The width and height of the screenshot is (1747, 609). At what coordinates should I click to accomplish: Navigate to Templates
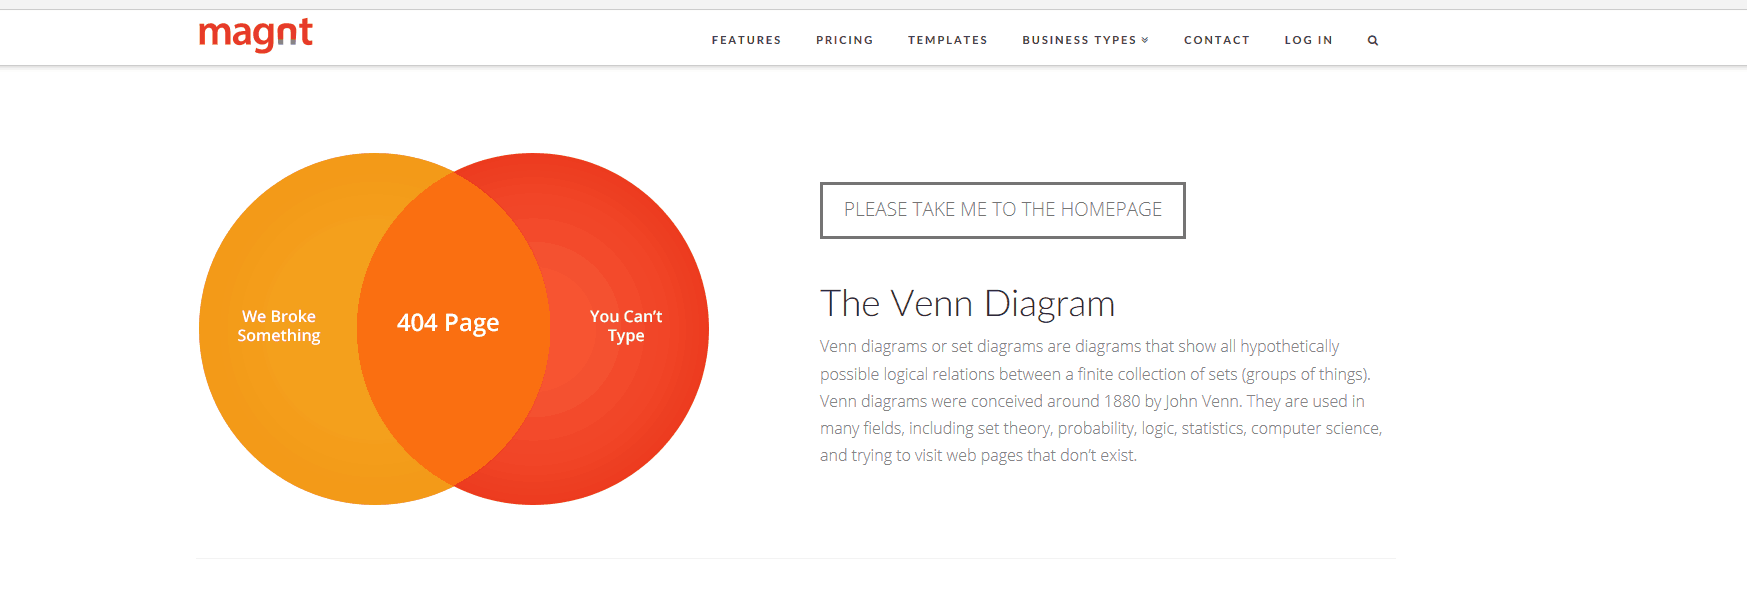(x=947, y=40)
